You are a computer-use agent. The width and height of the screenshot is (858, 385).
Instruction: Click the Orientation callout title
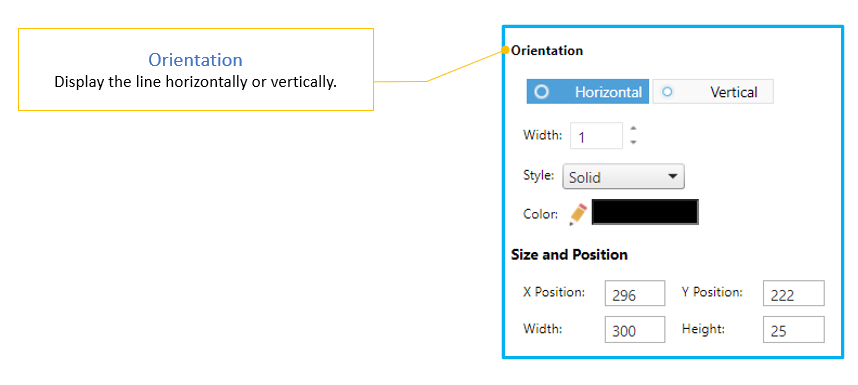pos(195,60)
